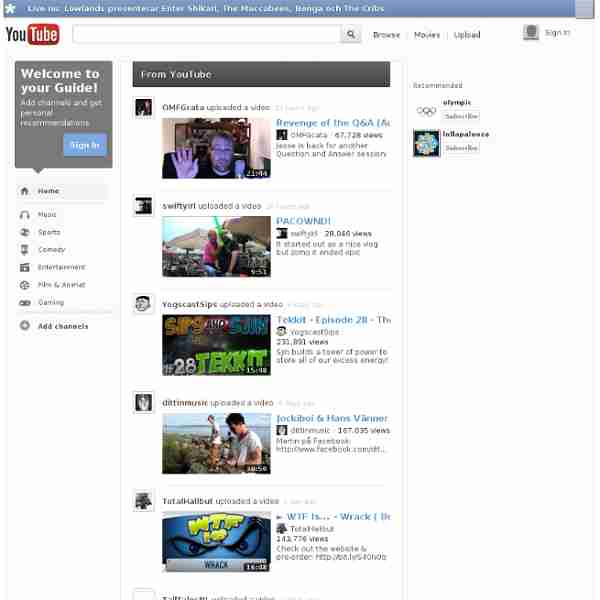600x600 pixels.
Task: Click the olympic channel rings avatar
Action: tap(426, 109)
